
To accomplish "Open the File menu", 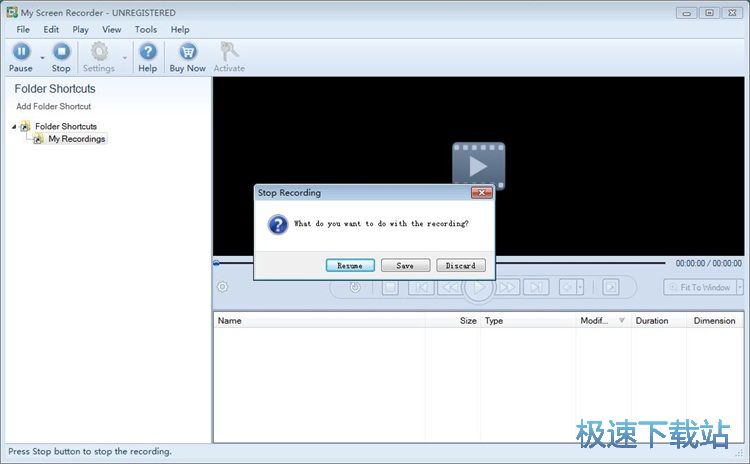I will pyautogui.click(x=23, y=30).
